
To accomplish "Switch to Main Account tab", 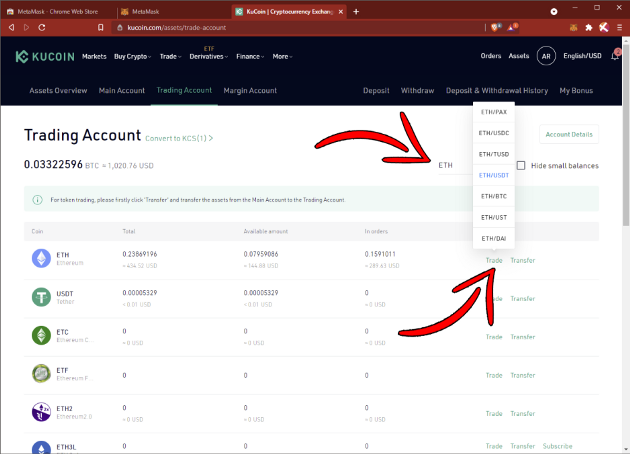I will 122,91.
